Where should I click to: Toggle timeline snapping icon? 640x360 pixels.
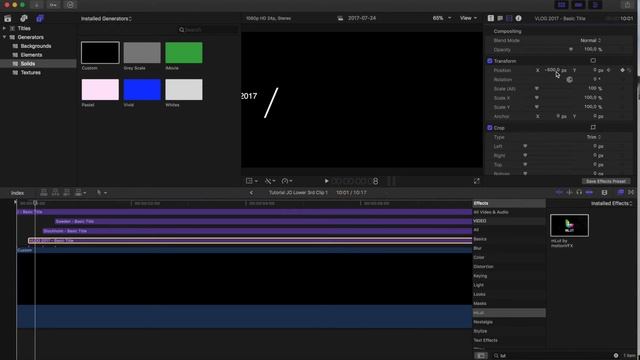(589, 192)
